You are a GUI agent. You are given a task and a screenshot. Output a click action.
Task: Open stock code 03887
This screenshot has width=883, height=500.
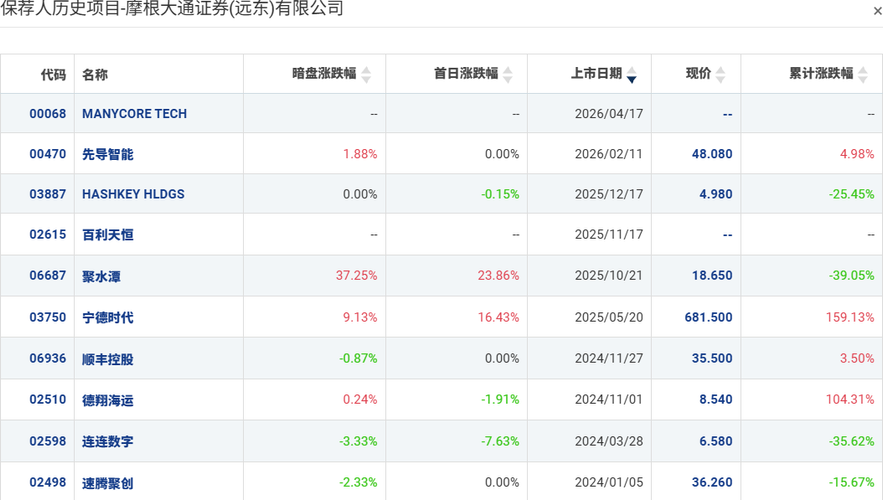click(48, 194)
